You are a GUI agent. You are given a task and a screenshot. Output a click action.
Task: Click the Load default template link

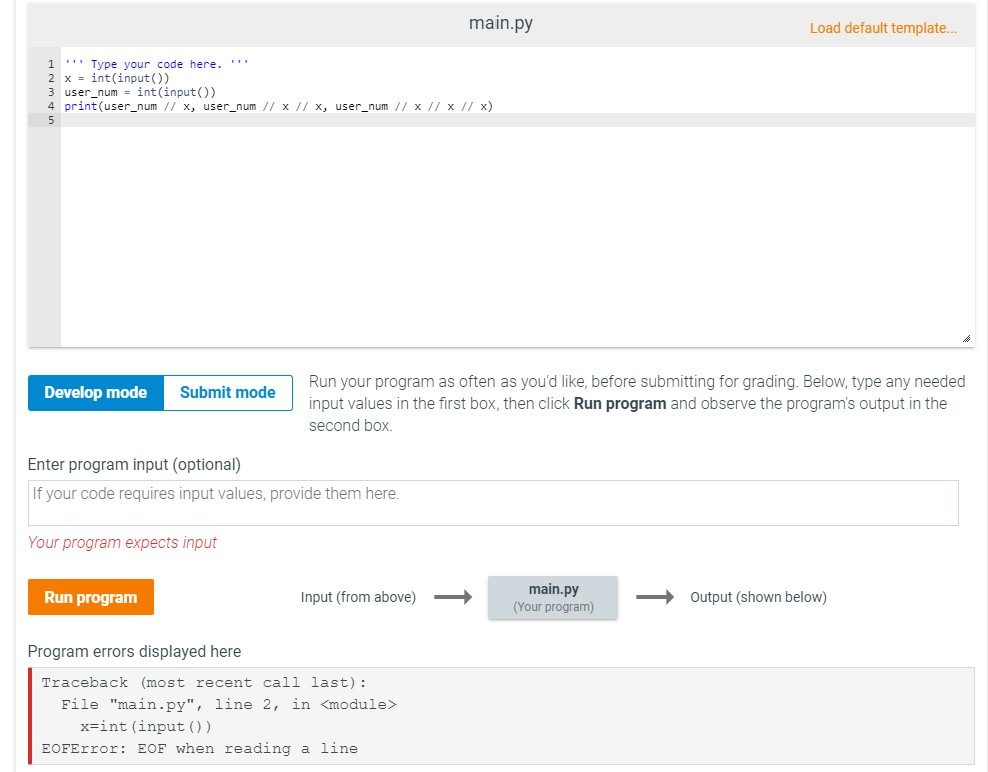[x=884, y=28]
